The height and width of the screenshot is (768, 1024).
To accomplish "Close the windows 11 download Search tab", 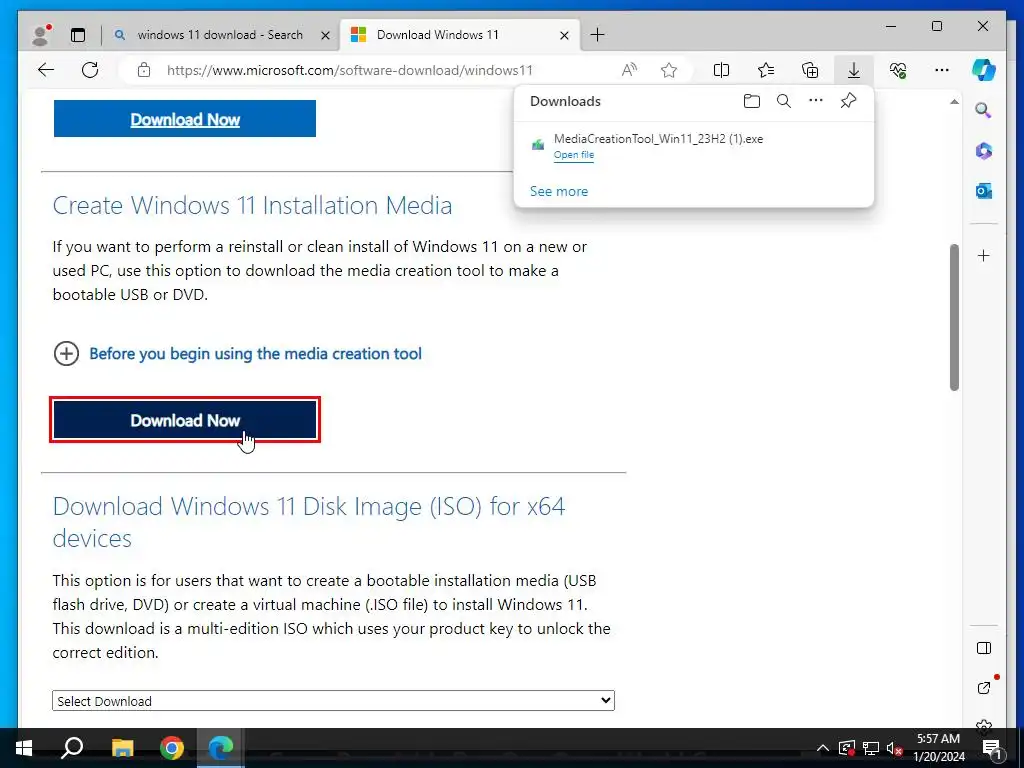I will [x=325, y=35].
